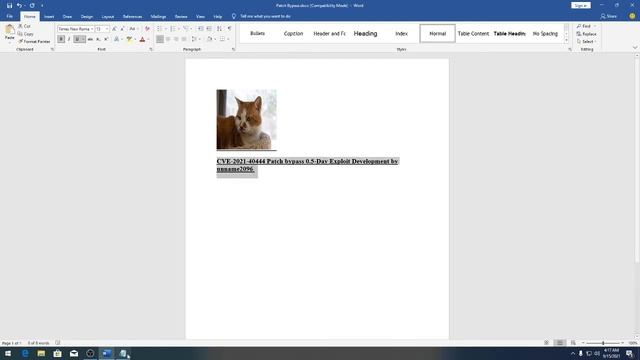Center the paragraph text
This screenshot has width=640, height=360.
coord(168,39)
